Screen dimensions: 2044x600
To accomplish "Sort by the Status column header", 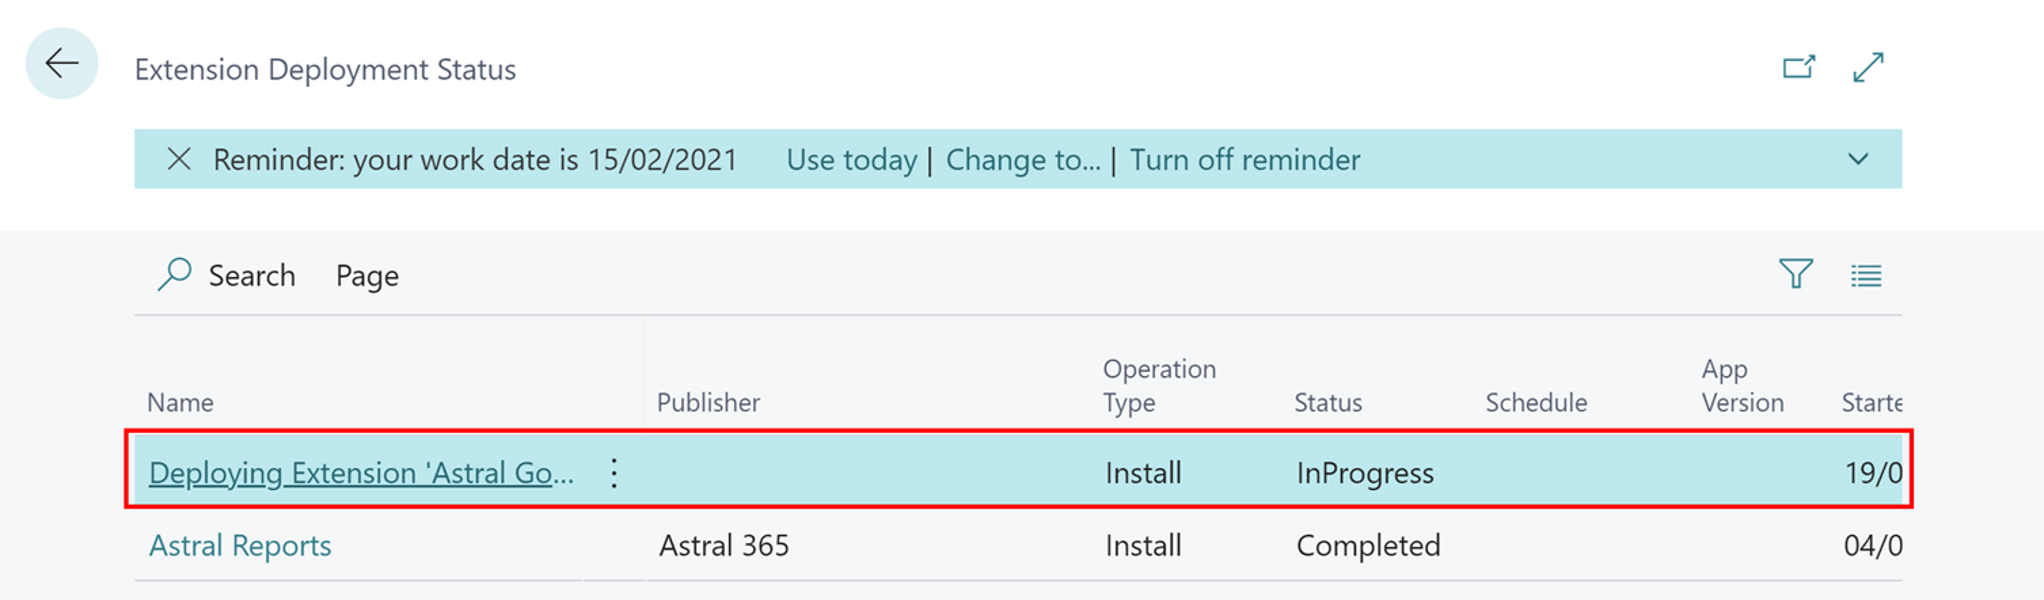I will [1327, 402].
